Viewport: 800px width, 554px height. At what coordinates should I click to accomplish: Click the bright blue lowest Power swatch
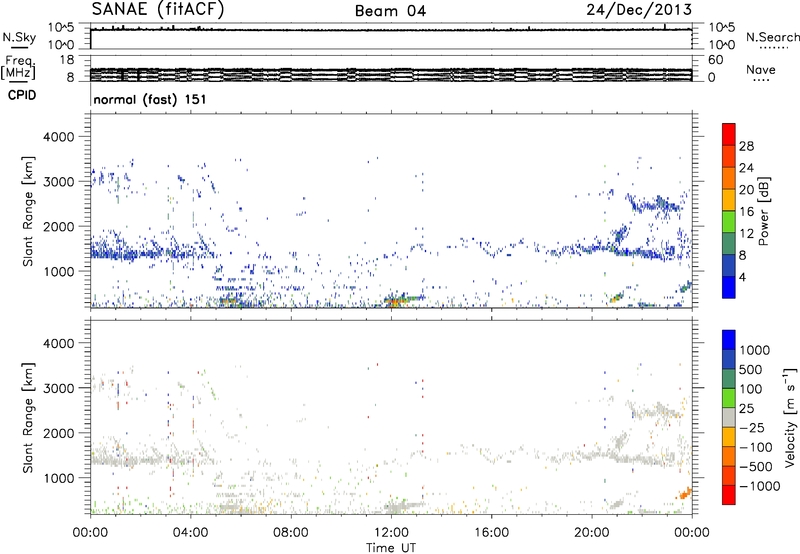coord(729,287)
